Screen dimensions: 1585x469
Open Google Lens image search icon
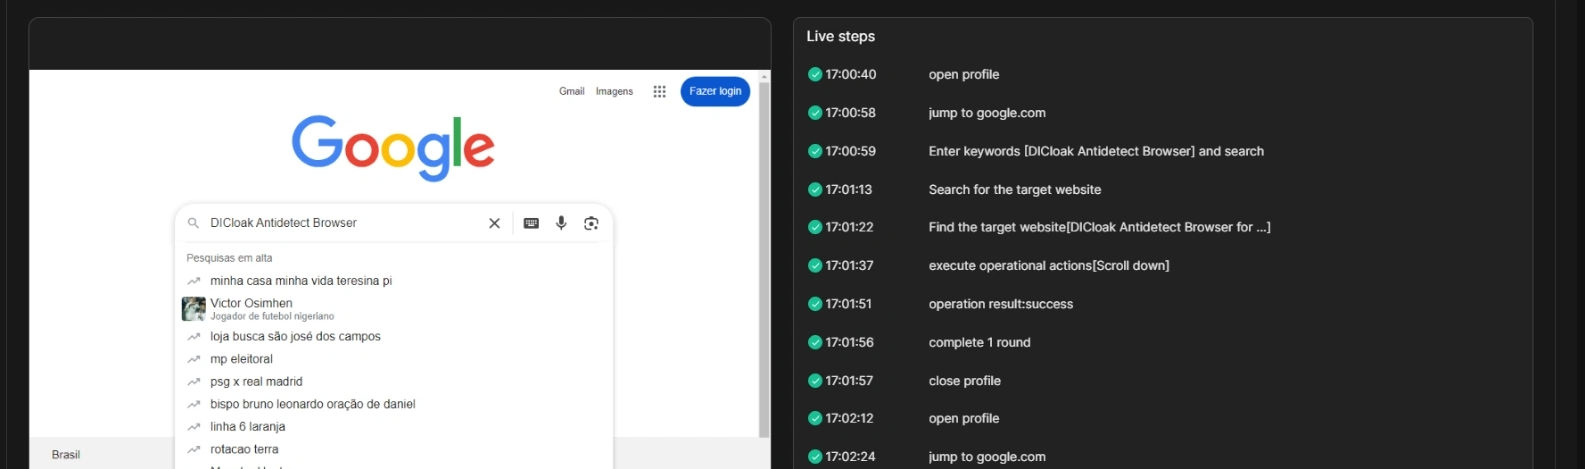pos(591,223)
